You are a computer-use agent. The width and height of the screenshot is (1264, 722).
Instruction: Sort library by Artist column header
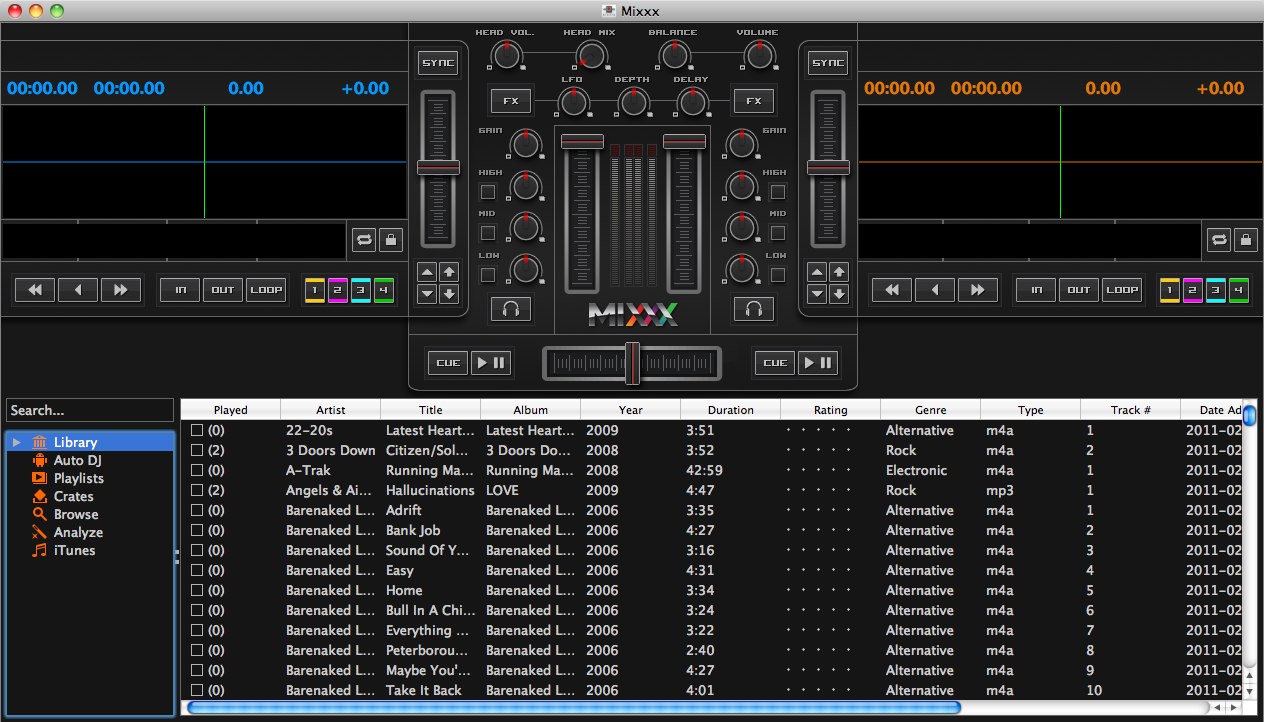330,410
